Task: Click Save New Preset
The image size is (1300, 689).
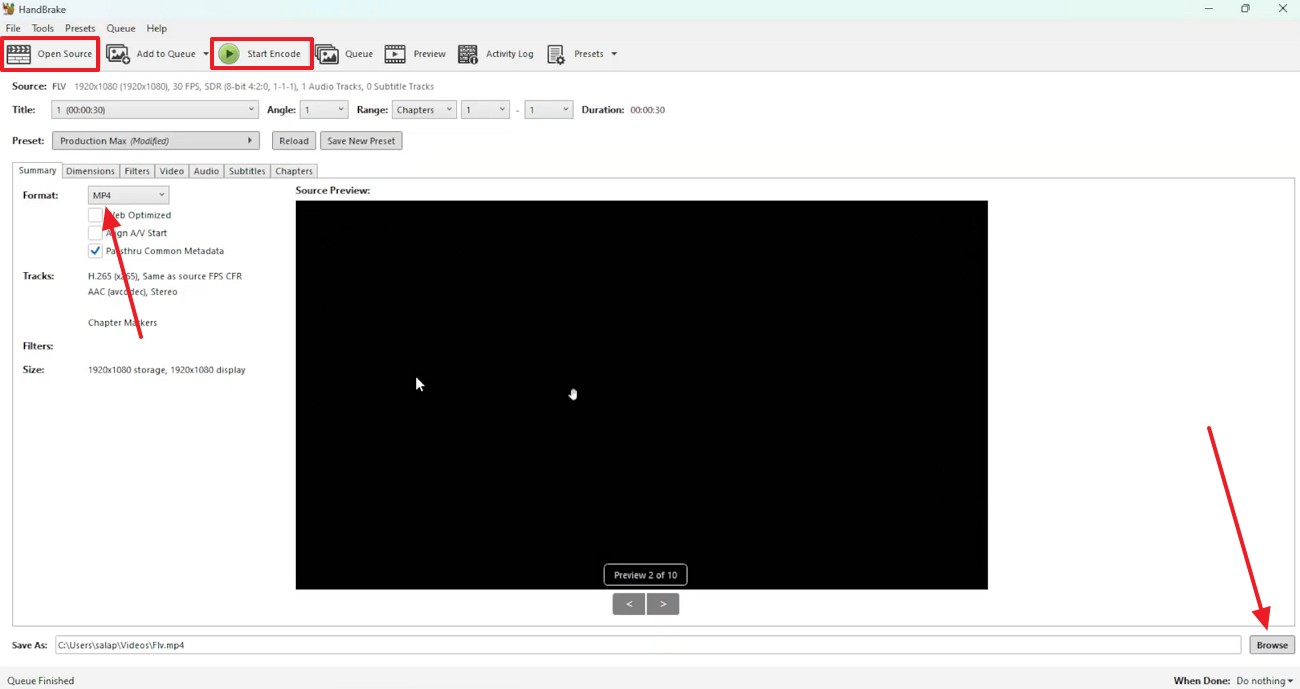Action: [361, 140]
